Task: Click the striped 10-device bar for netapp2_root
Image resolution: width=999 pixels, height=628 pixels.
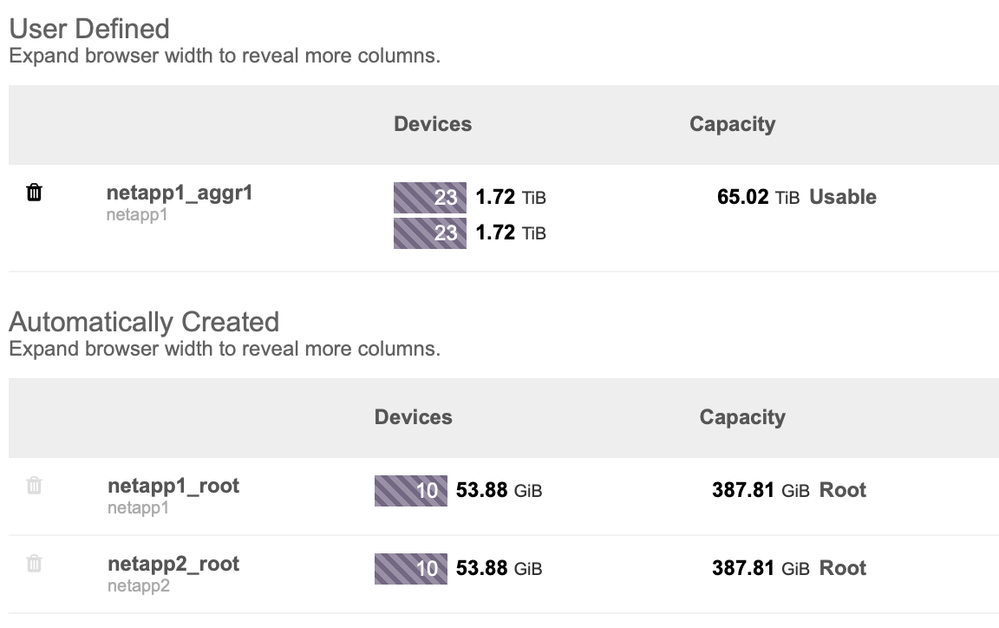Action: click(x=411, y=568)
